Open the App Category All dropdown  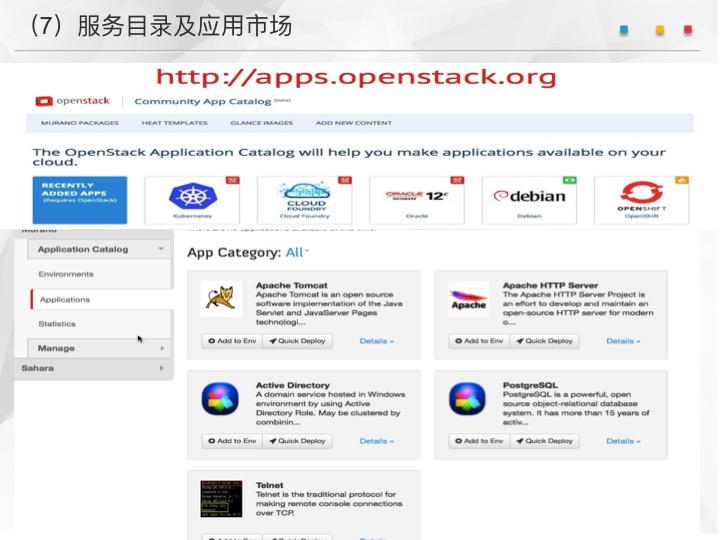pos(297,253)
